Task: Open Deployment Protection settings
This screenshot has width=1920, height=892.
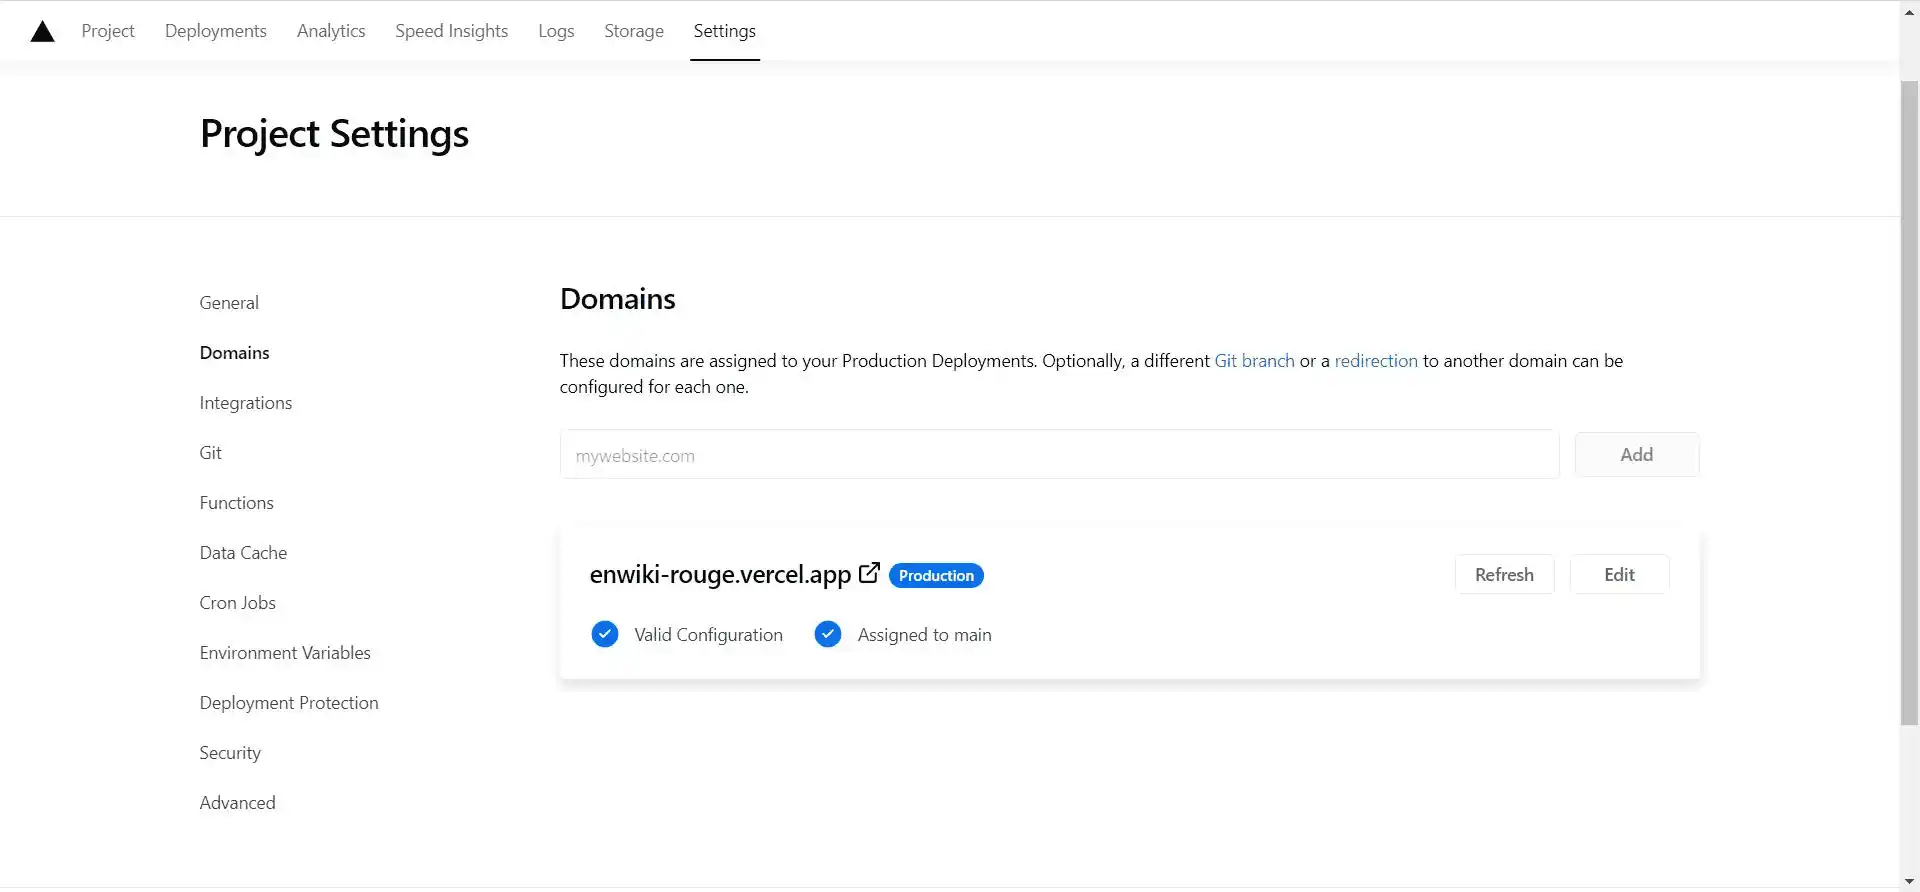Action: point(289,703)
